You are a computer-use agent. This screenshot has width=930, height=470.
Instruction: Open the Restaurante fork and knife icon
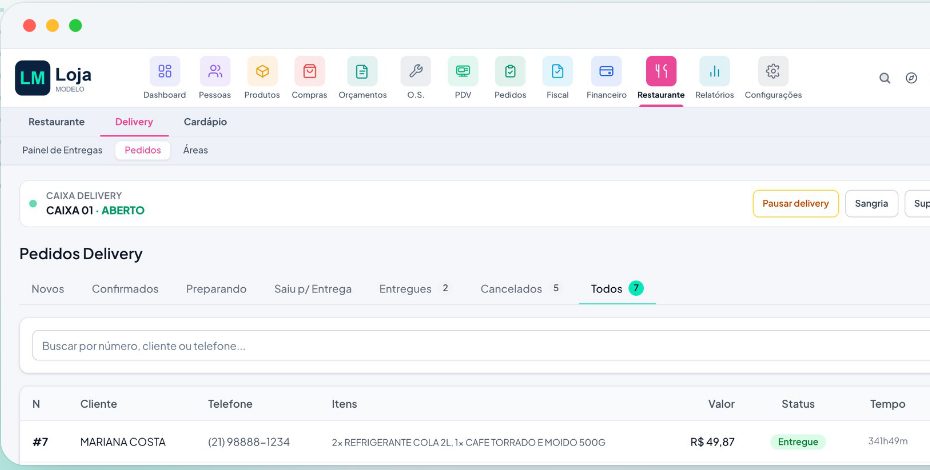(661, 71)
